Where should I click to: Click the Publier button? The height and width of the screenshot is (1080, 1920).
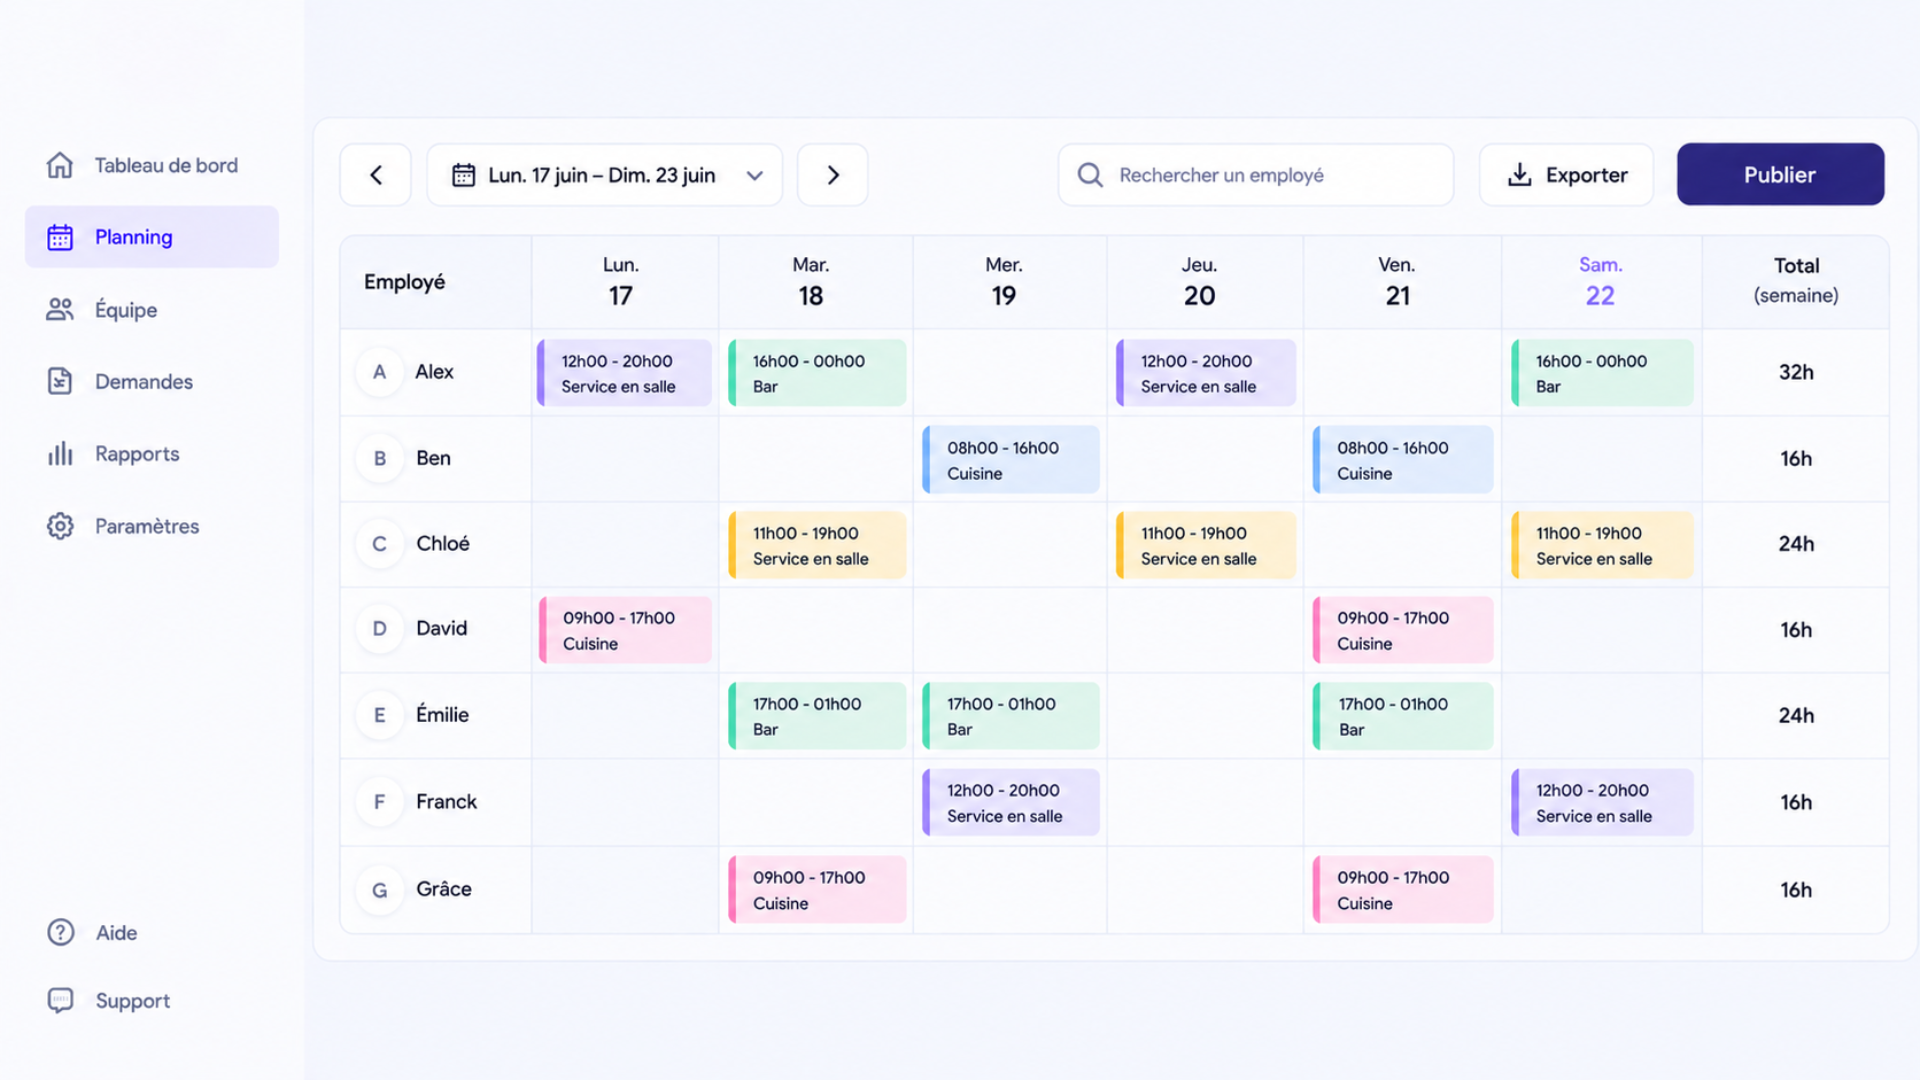(1780, 174)
